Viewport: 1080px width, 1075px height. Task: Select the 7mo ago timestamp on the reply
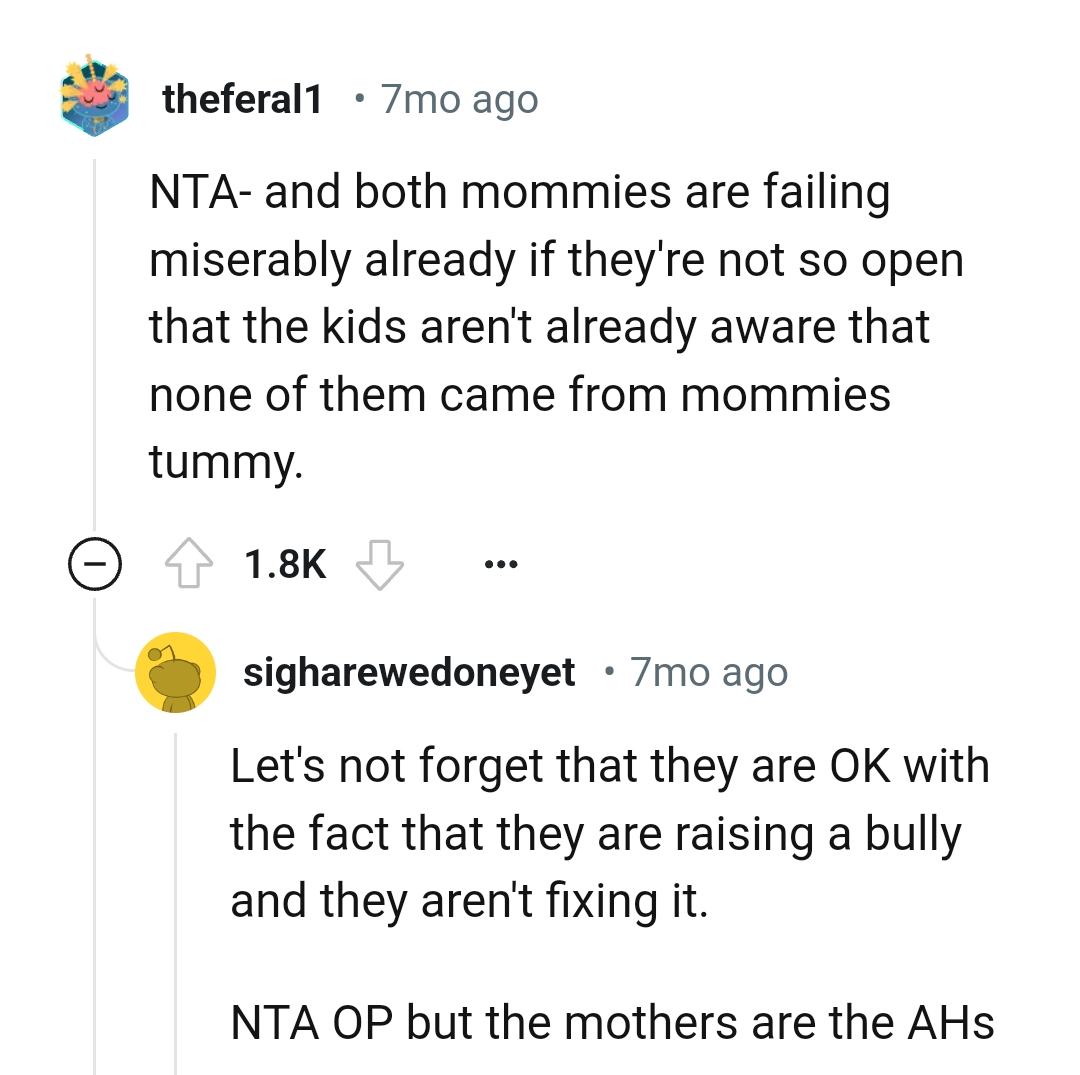pyautogui.click(x=709, y=672)
